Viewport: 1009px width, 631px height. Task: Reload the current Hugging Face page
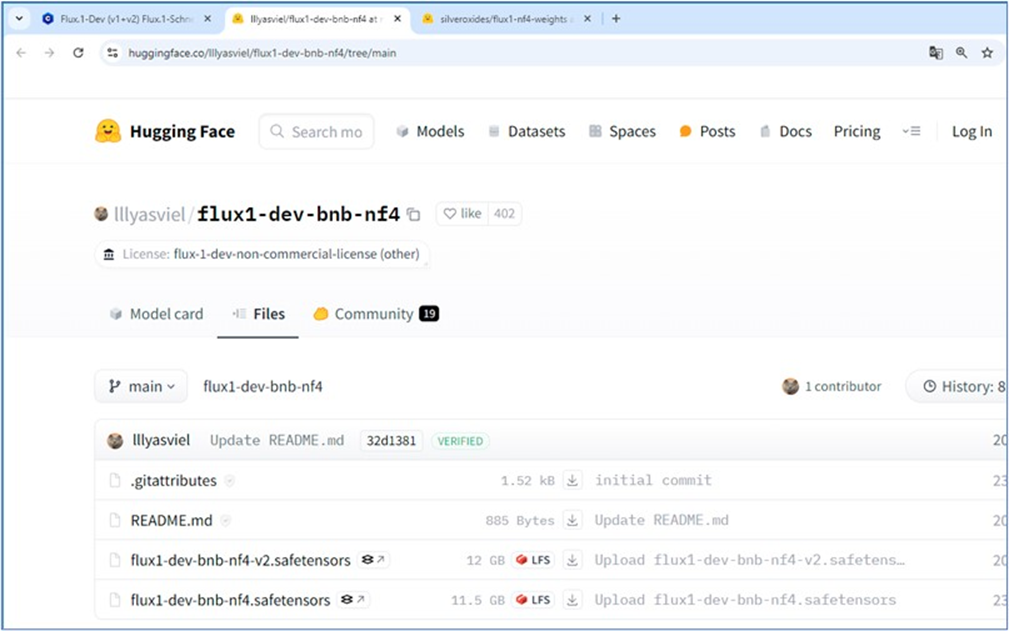pos(78,53)
